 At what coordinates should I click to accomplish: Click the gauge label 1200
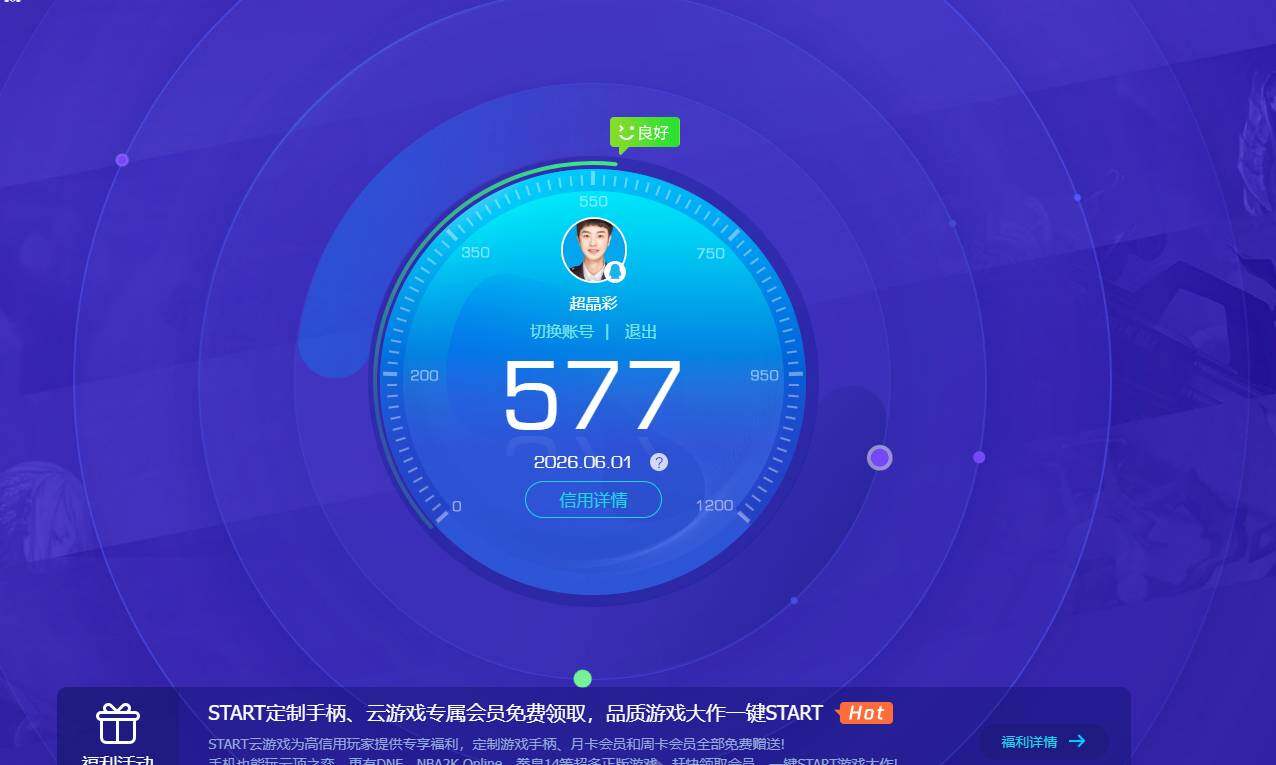click(x=715, y=505)
